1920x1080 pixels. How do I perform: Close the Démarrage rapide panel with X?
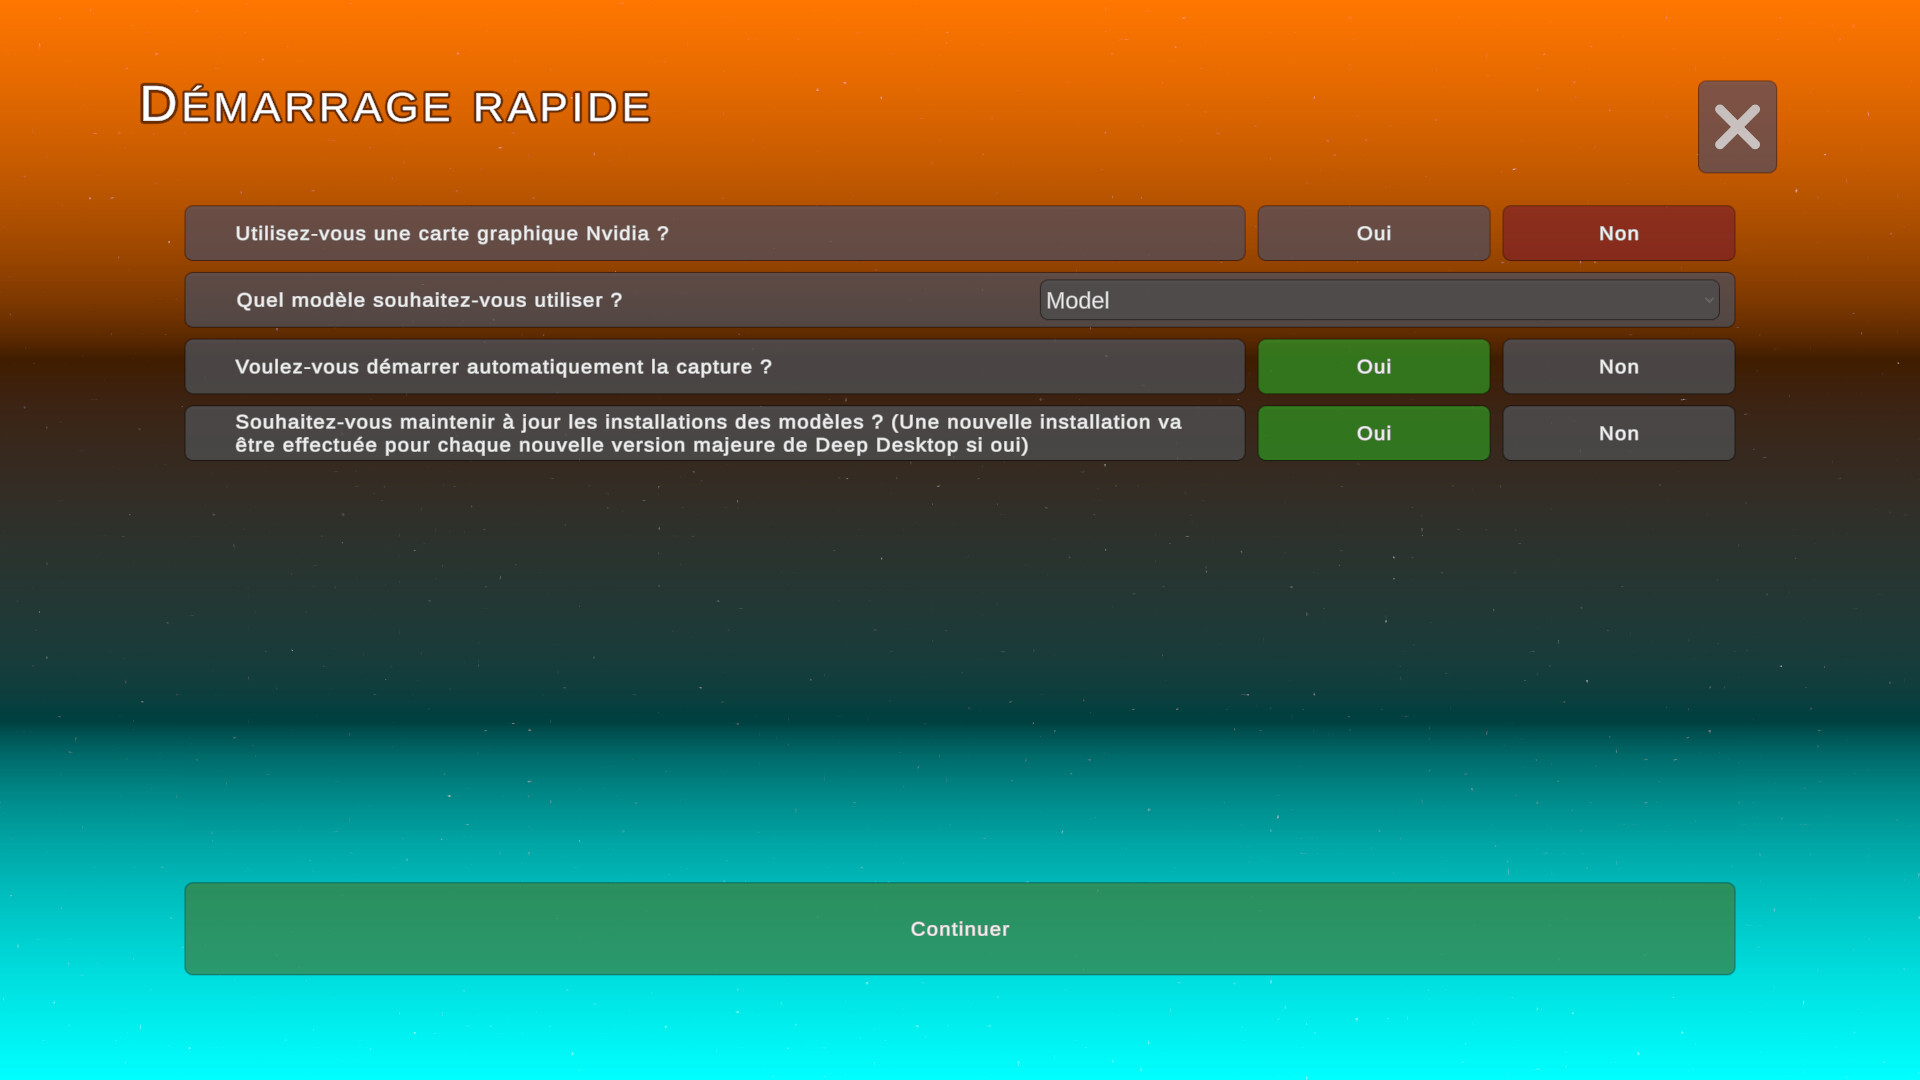point(1737,127)
